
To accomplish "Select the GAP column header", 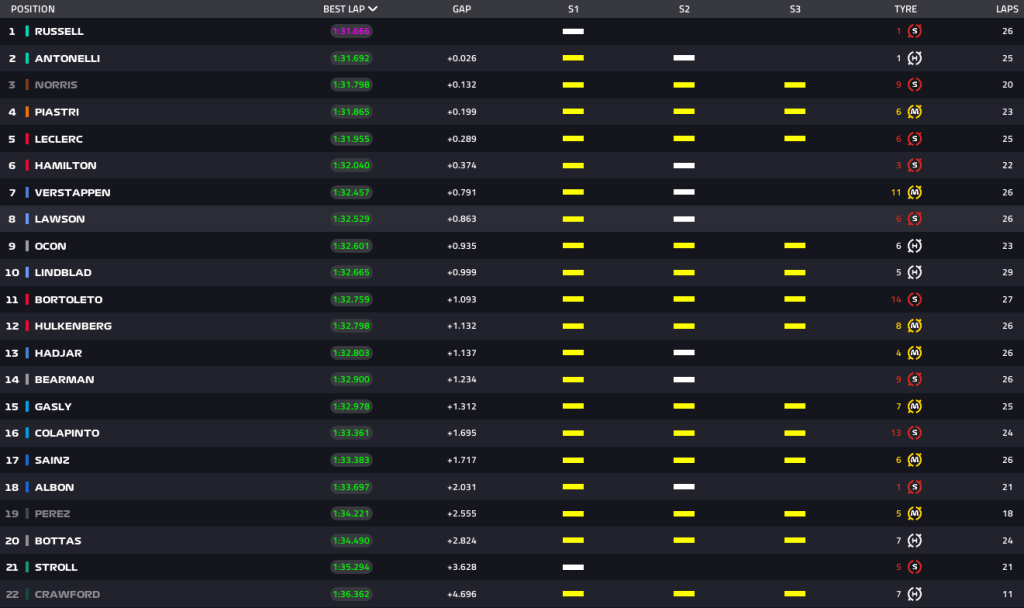I will [x=462, y=9].
